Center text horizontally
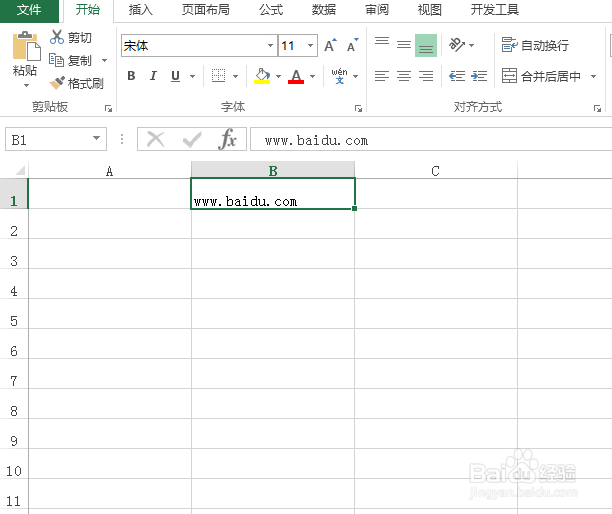The image size is (612, 514). (404, 76)
